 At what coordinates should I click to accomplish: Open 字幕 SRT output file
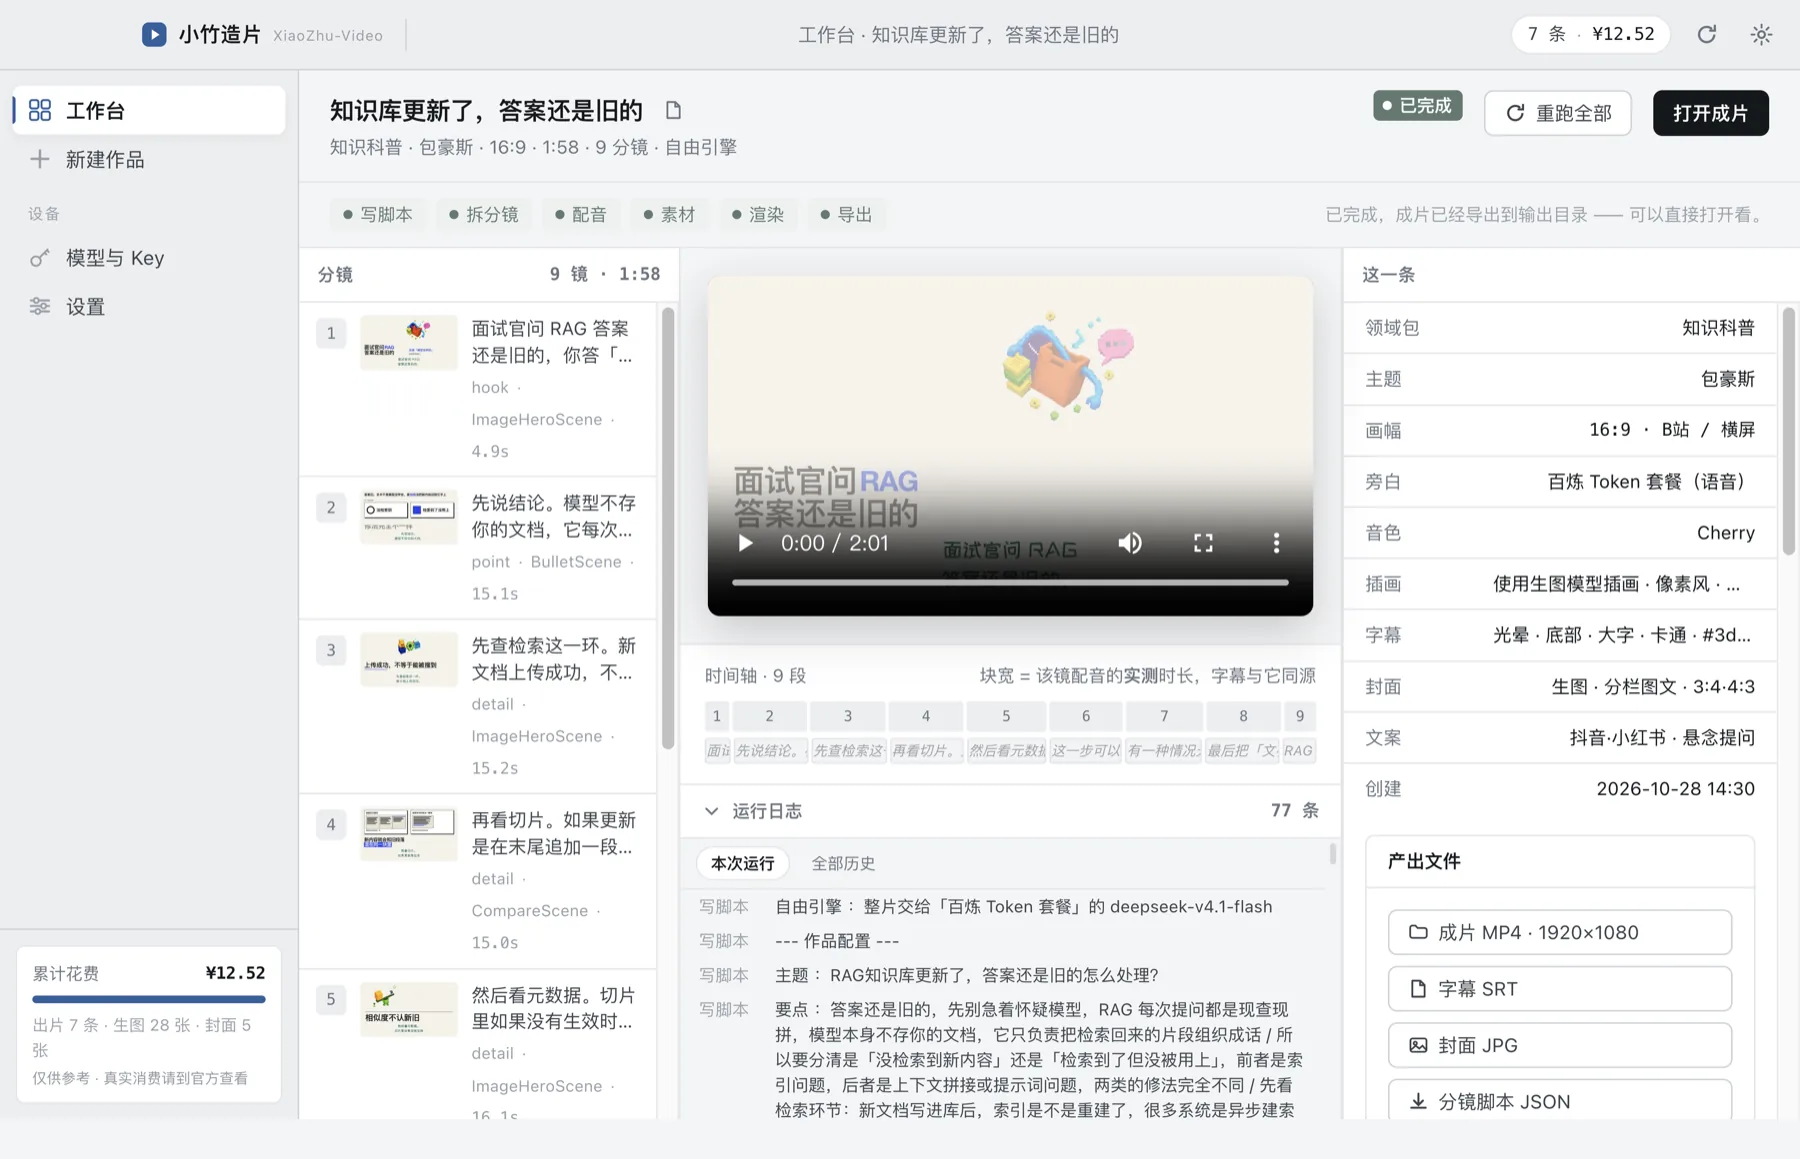pos(1559,989)
